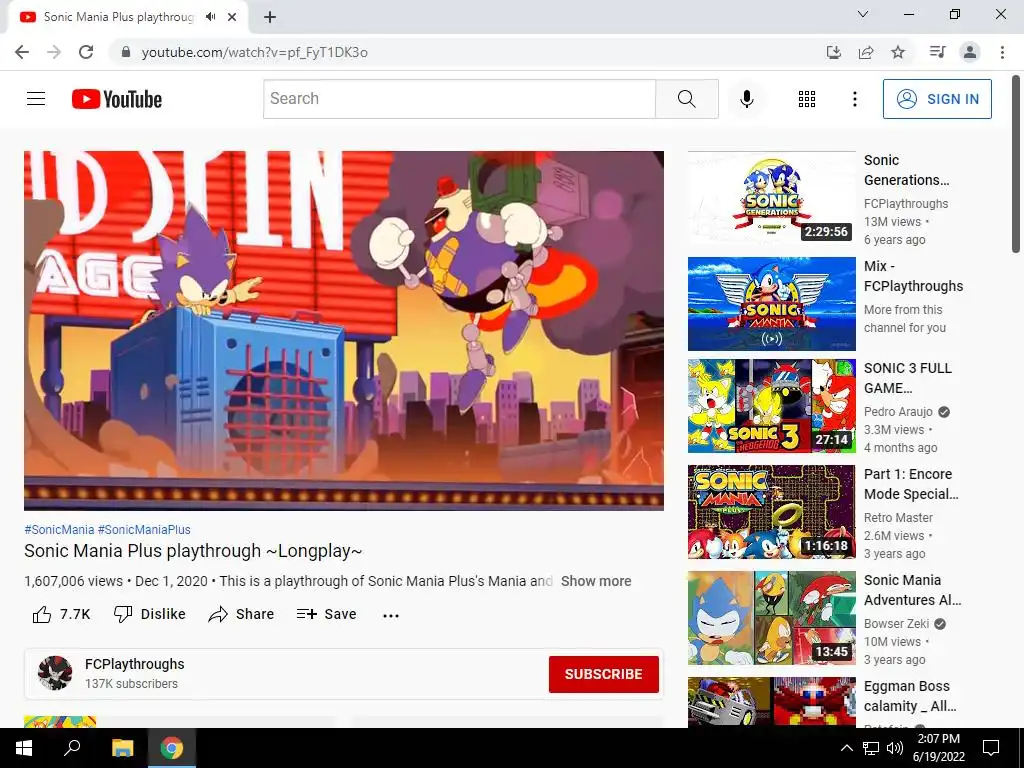Open the Pedro Araujo channel link

point(898,411)
